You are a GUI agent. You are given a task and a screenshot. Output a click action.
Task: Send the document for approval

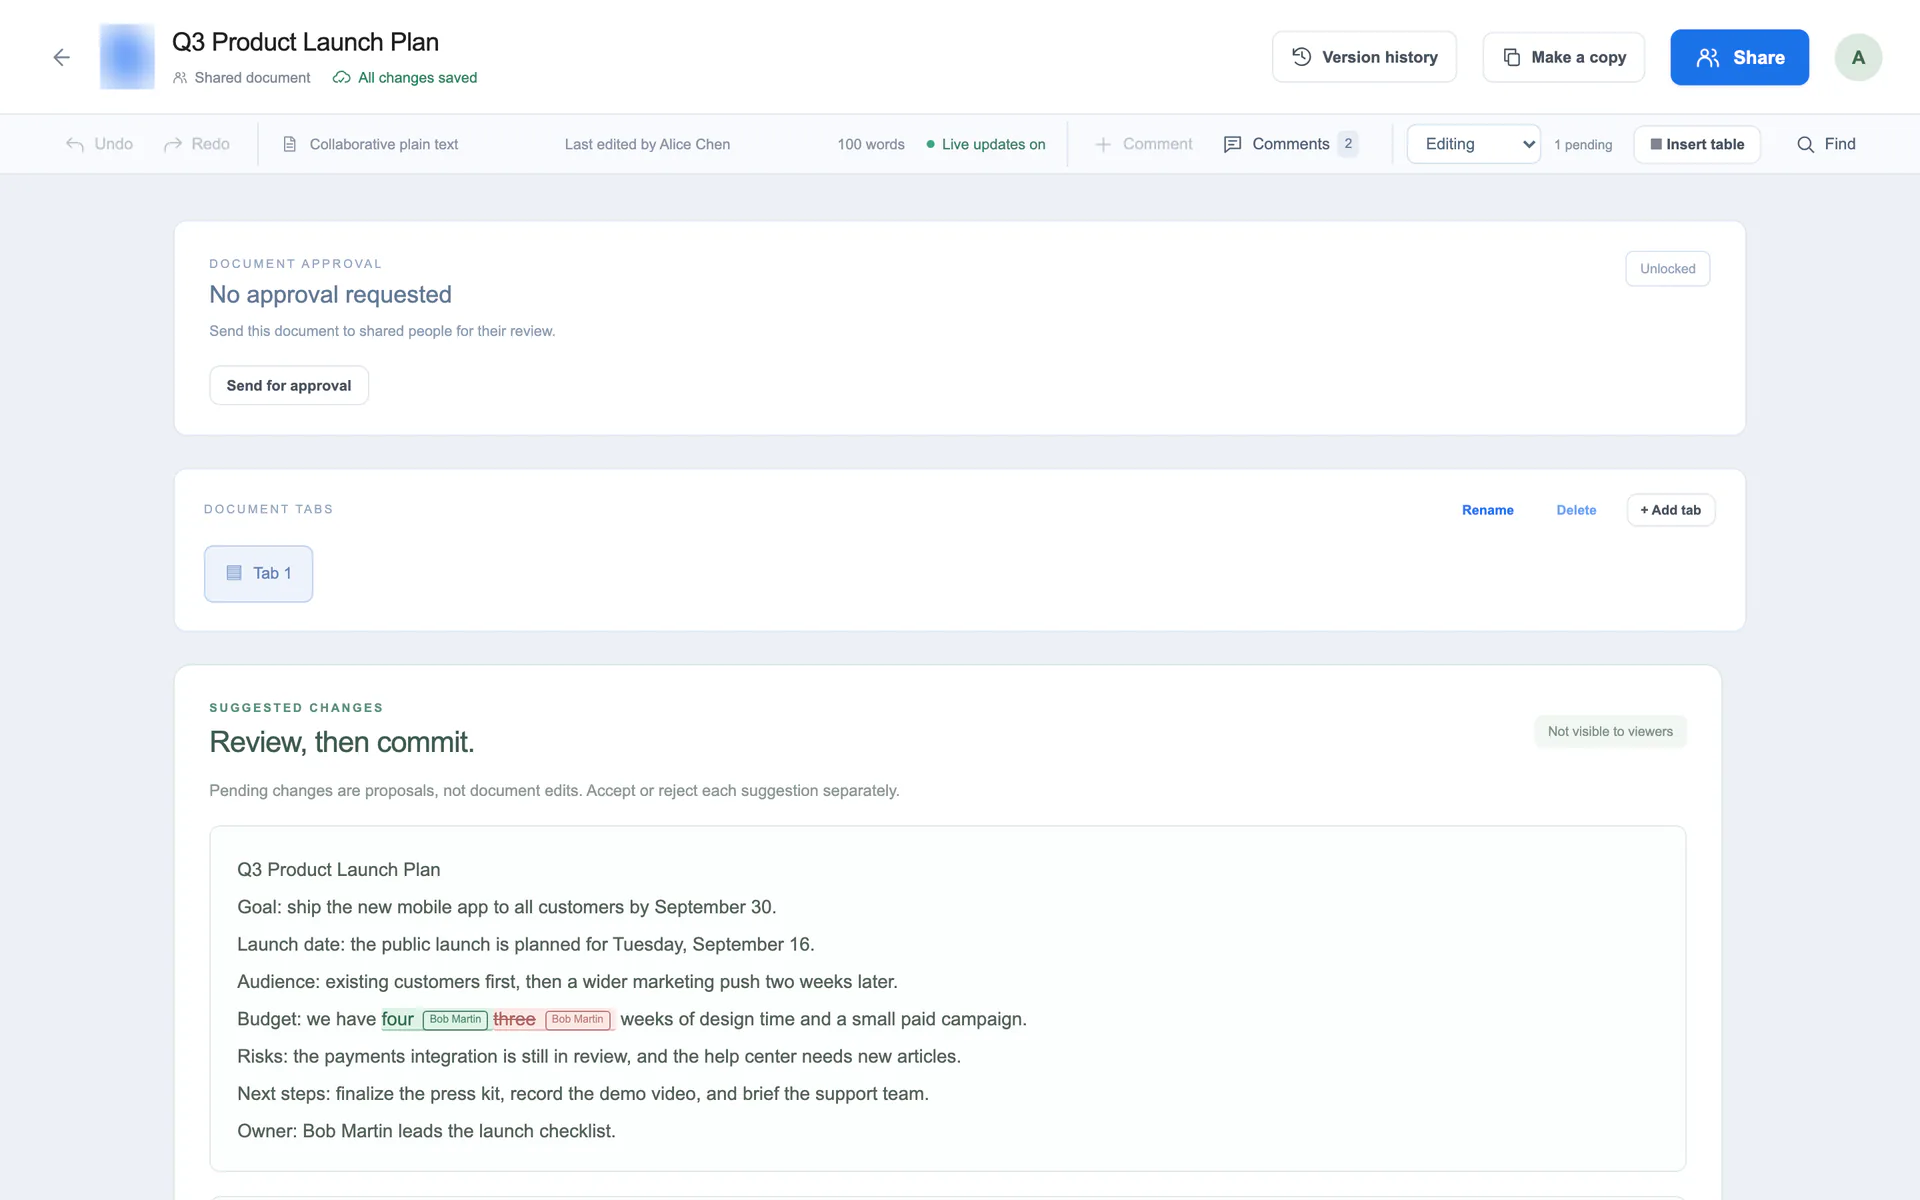(x=289, y=385)
